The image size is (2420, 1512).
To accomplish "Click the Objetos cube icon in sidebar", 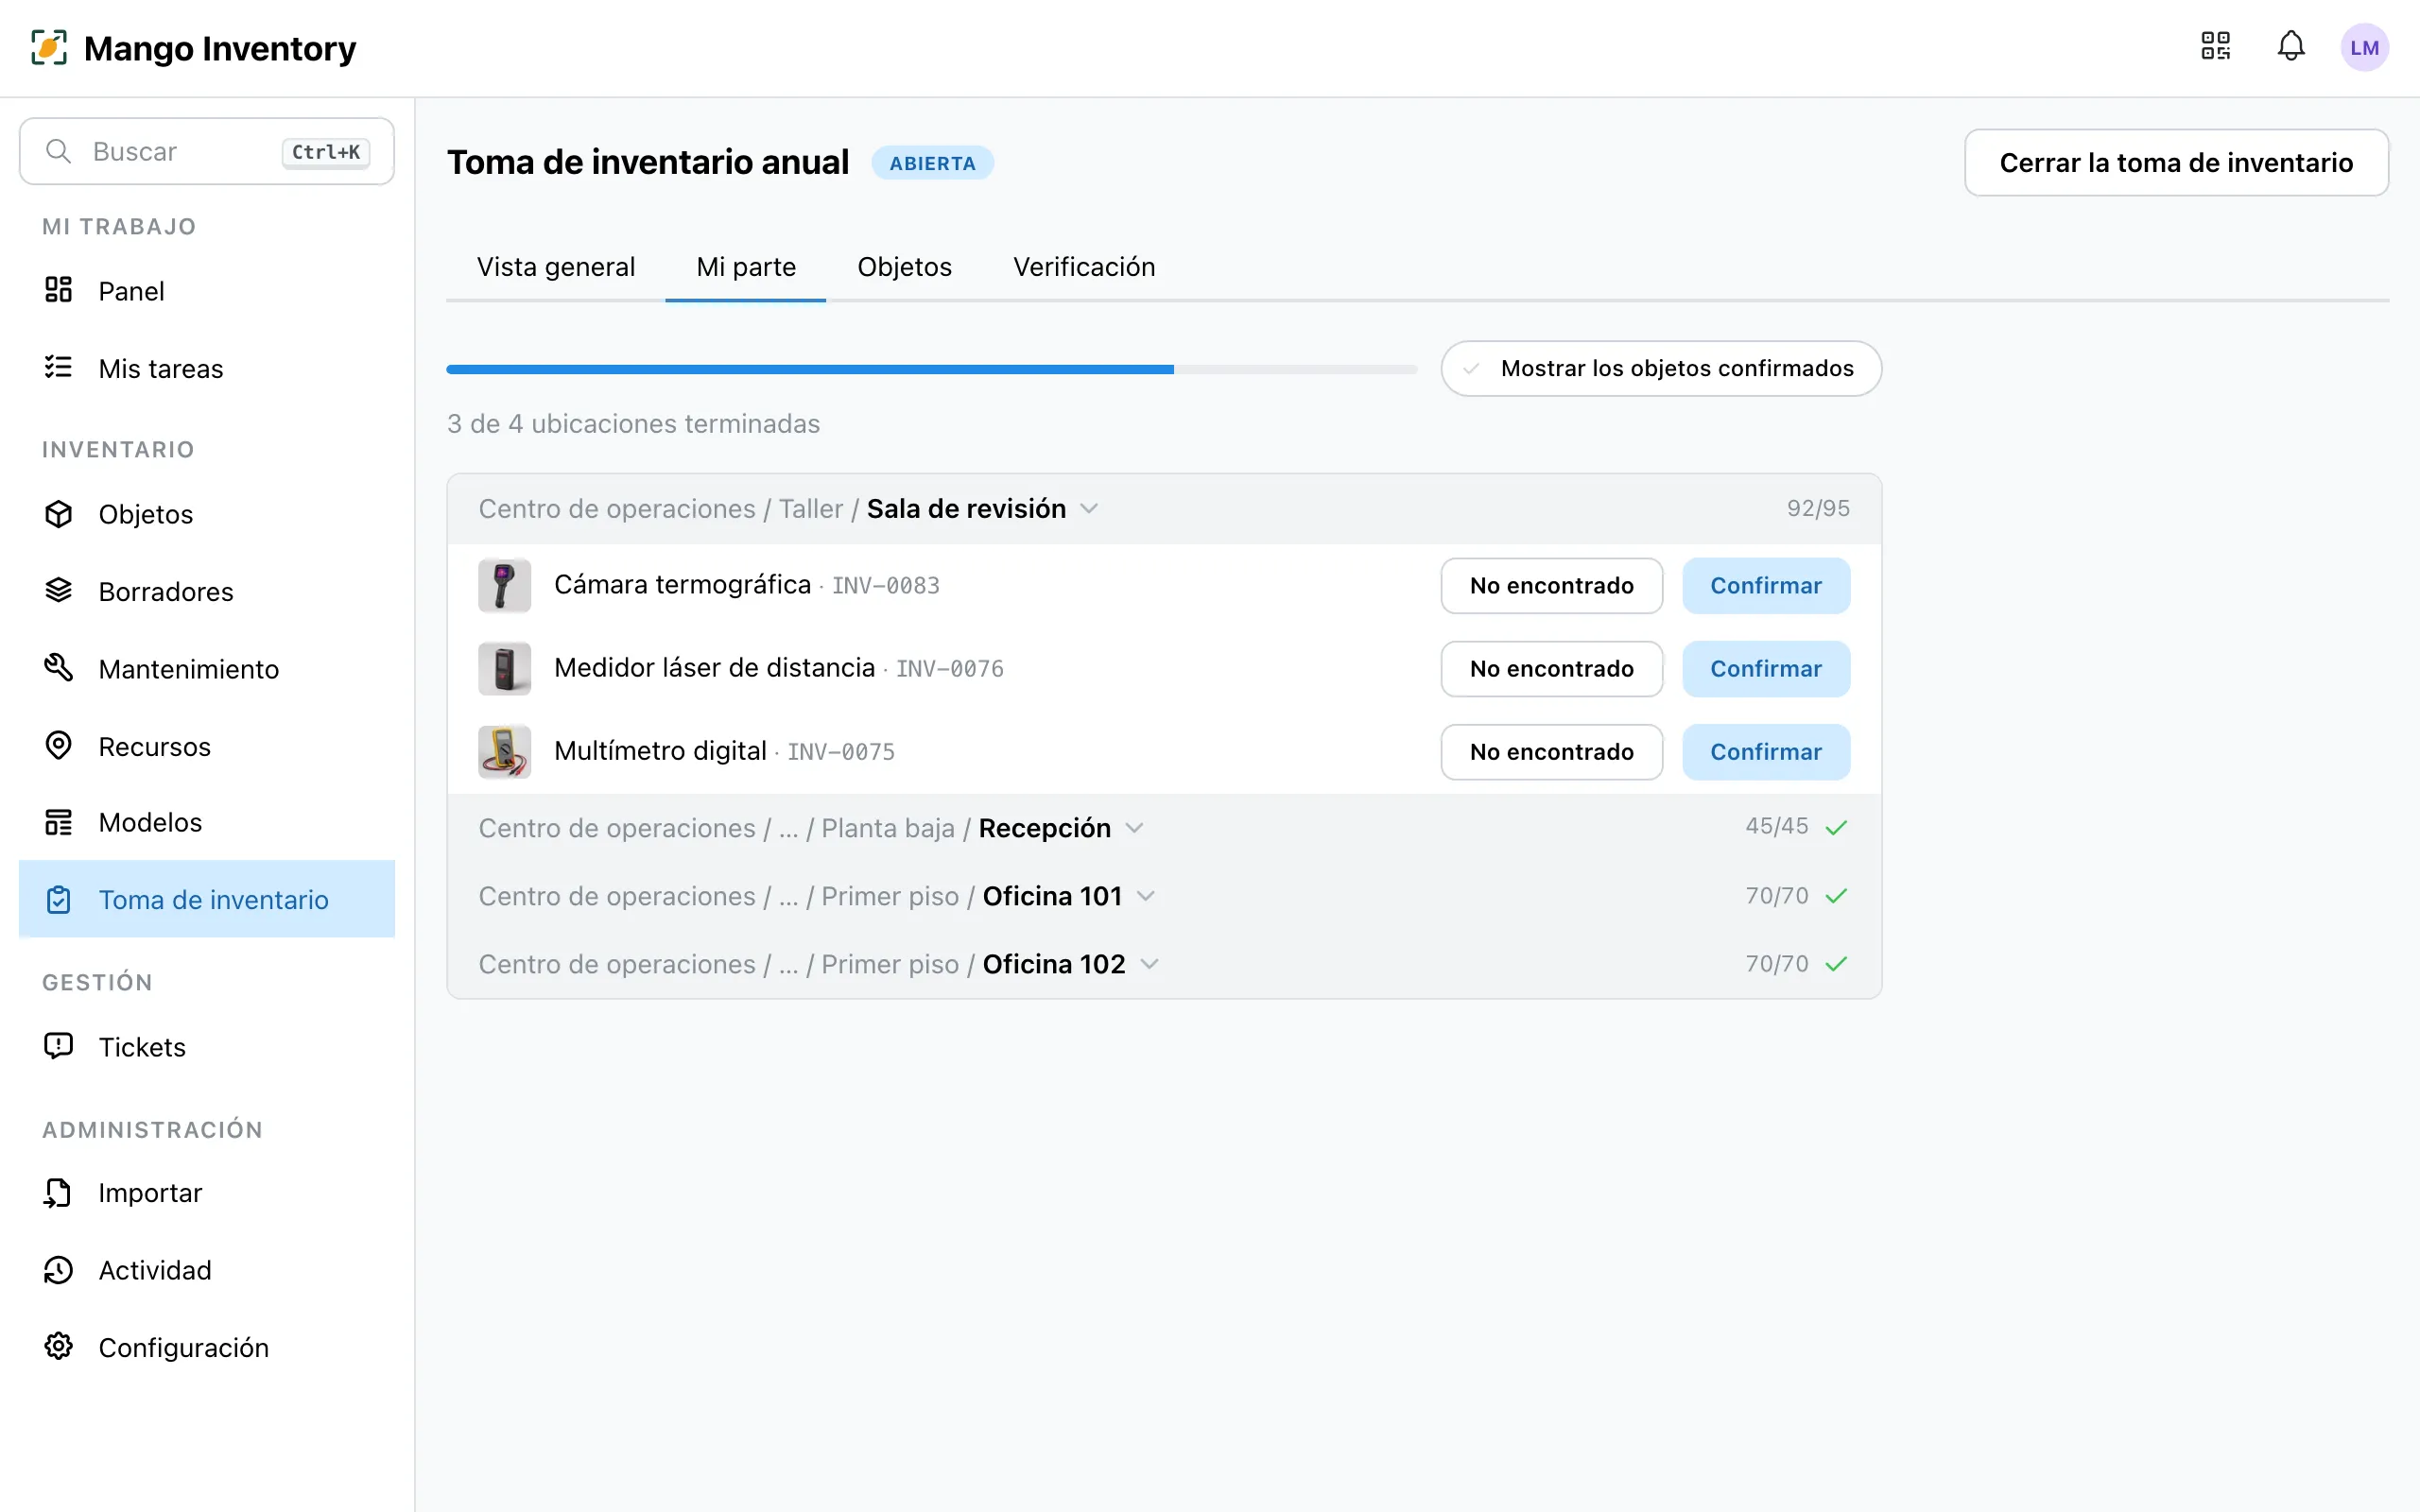I will pos(59,514).
